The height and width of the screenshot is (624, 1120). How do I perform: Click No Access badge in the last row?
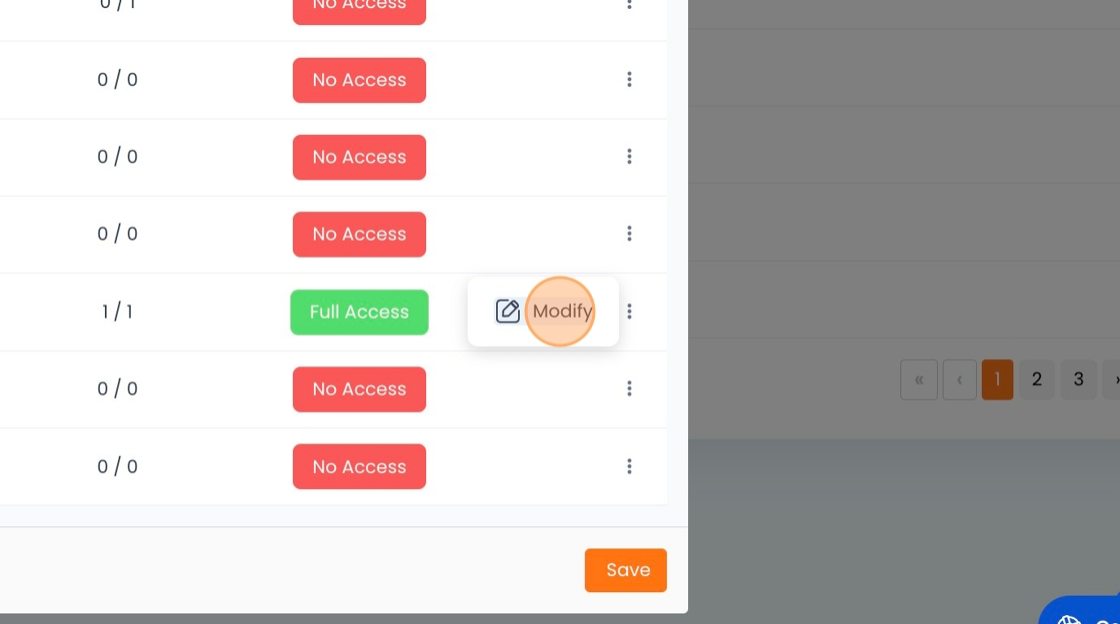(359, 466)
